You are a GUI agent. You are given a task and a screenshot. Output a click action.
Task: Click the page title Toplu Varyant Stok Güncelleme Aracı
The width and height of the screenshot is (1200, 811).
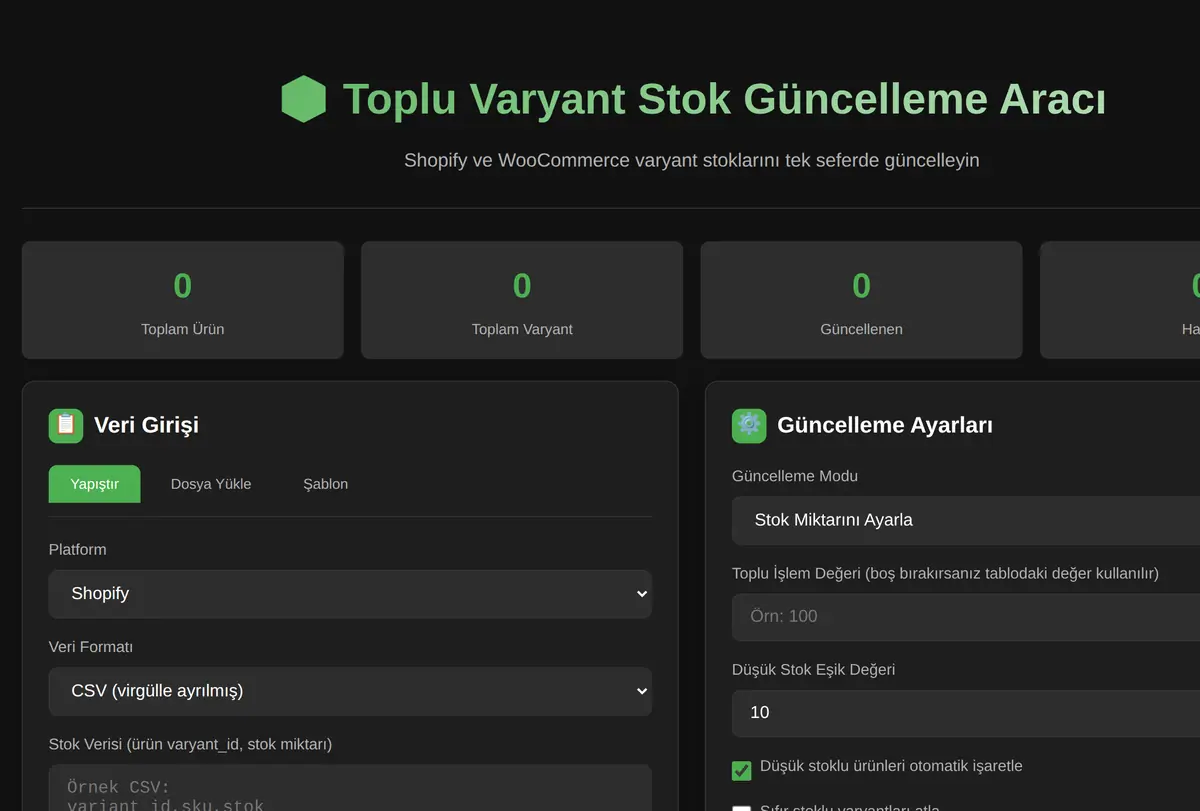pyautogui.click(x=725, y=100)
